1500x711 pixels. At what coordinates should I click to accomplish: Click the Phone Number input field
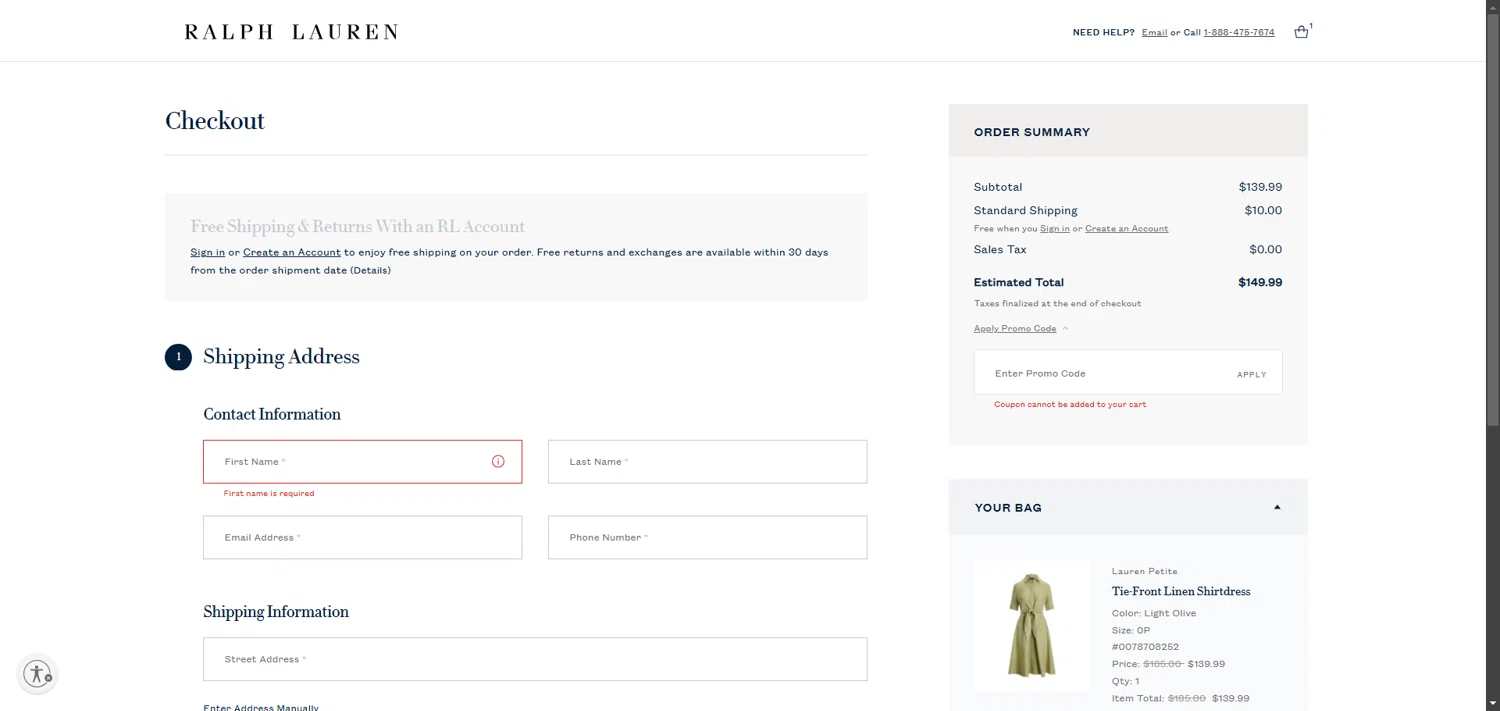click(707, 538)
